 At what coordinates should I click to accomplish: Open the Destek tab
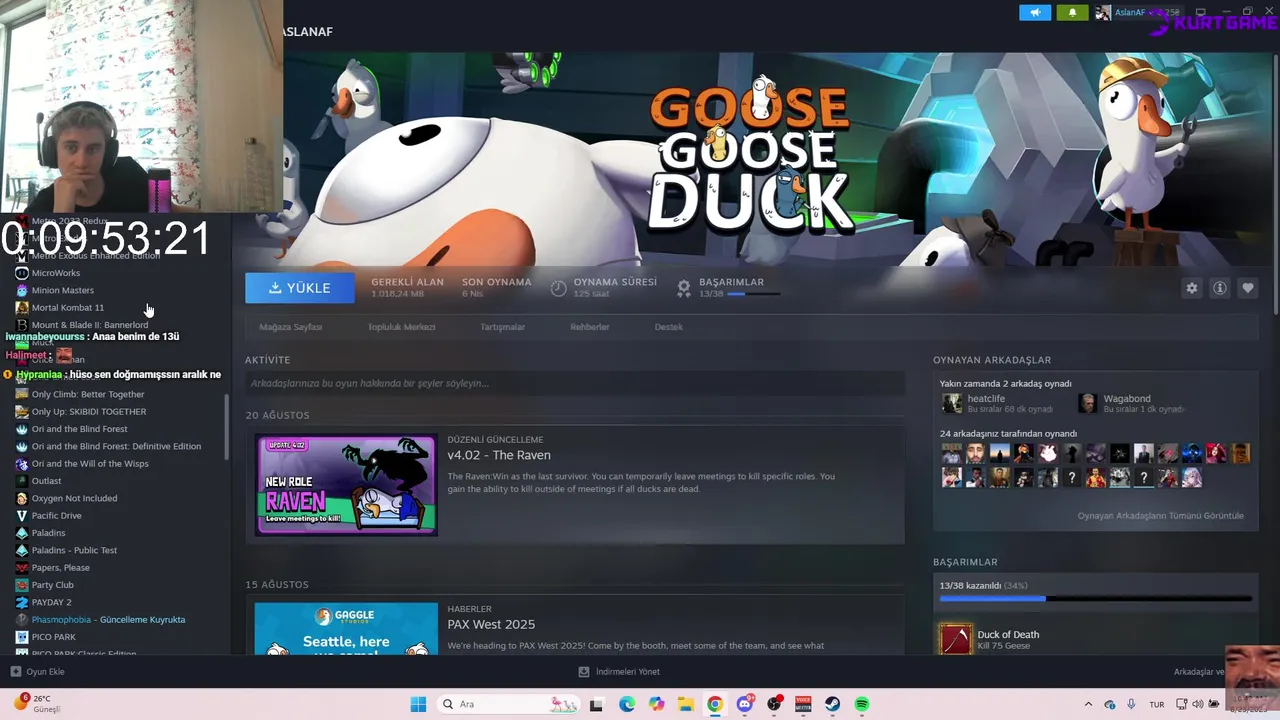(x=669, y=327)
